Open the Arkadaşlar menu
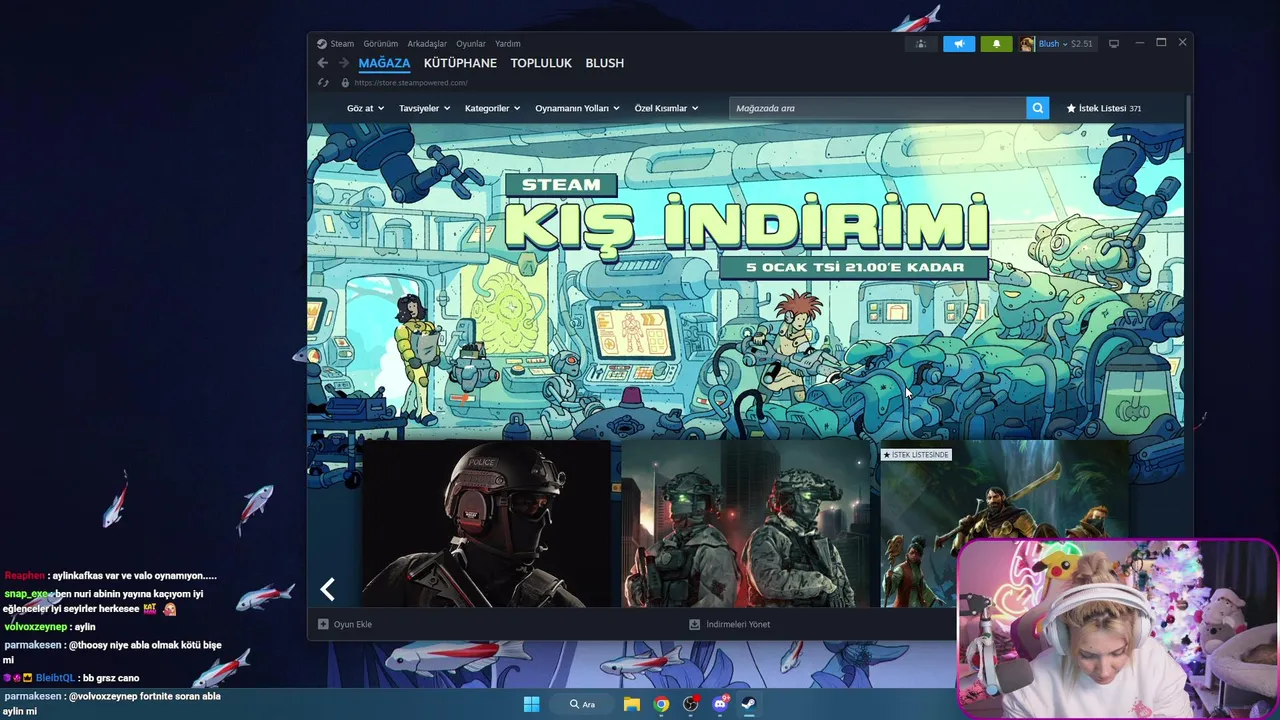1280x720 pixels. click(x=427, y=44)
